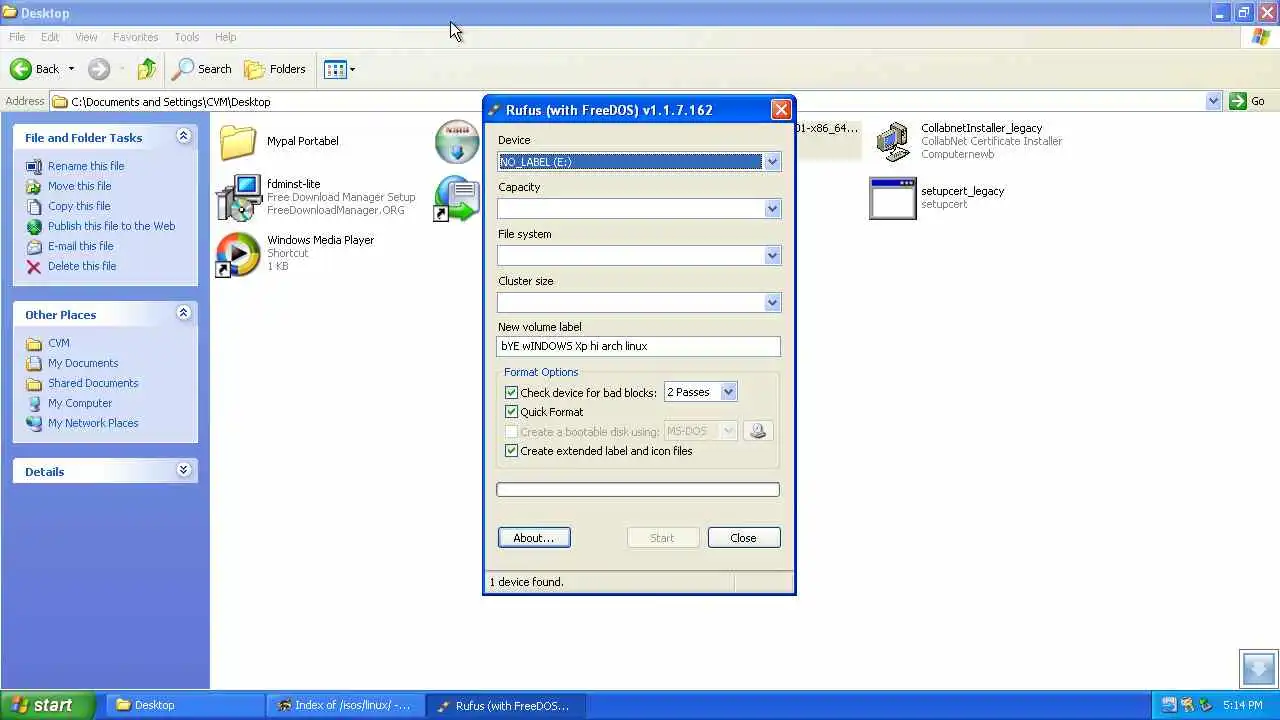Screen dimensions: 1280x720
Task: Open the bad blocks passes dropdown
Action: (728, 392)
